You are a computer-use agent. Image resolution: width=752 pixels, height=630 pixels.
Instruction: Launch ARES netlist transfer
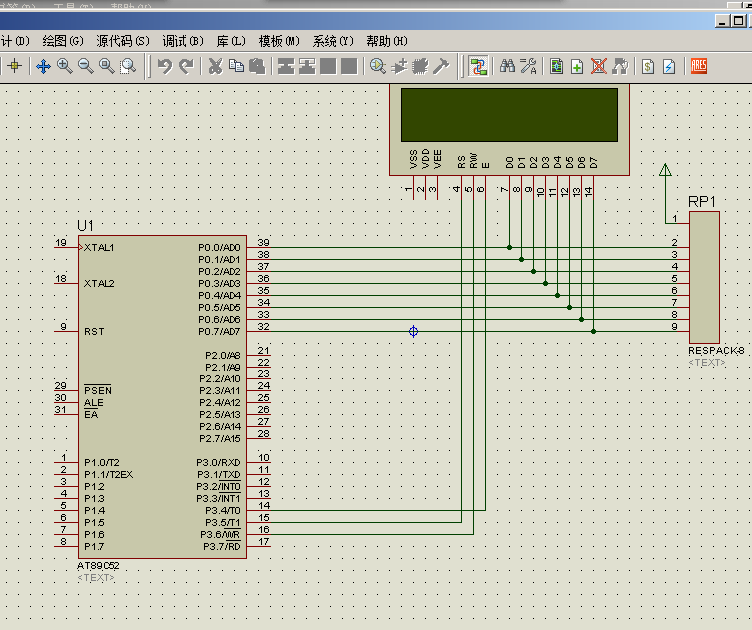click(x=699, y=66)
